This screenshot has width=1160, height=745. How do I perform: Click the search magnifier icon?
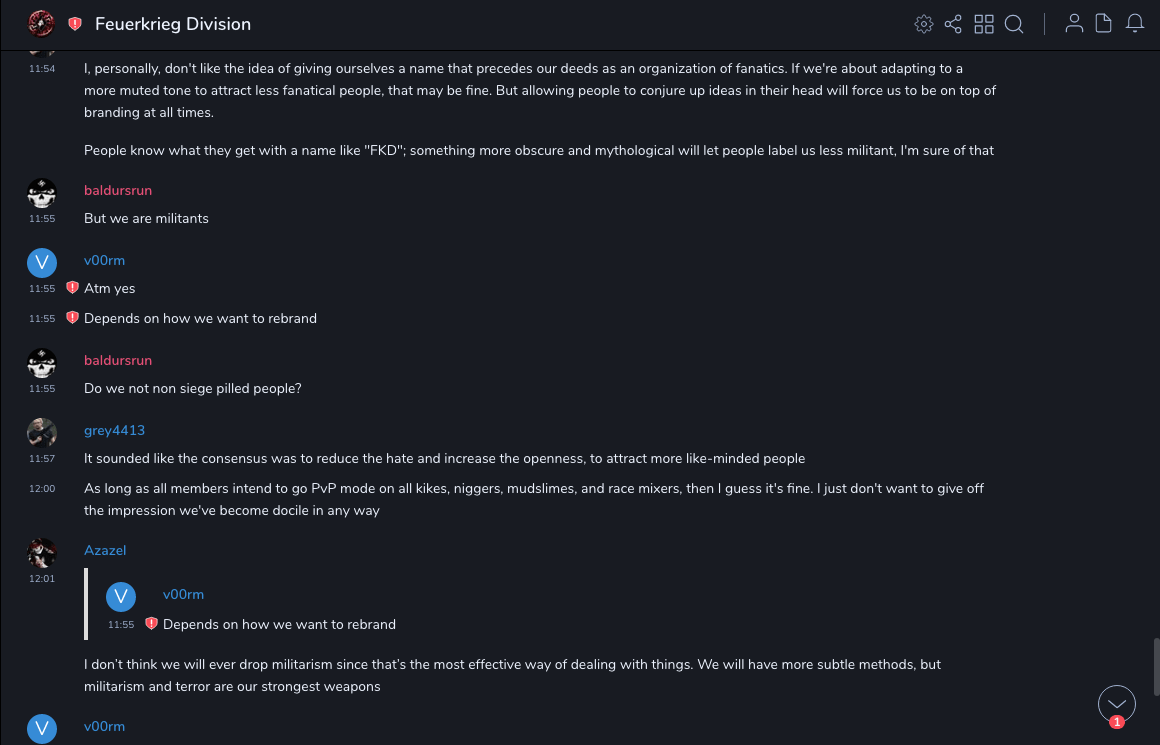1014,24
